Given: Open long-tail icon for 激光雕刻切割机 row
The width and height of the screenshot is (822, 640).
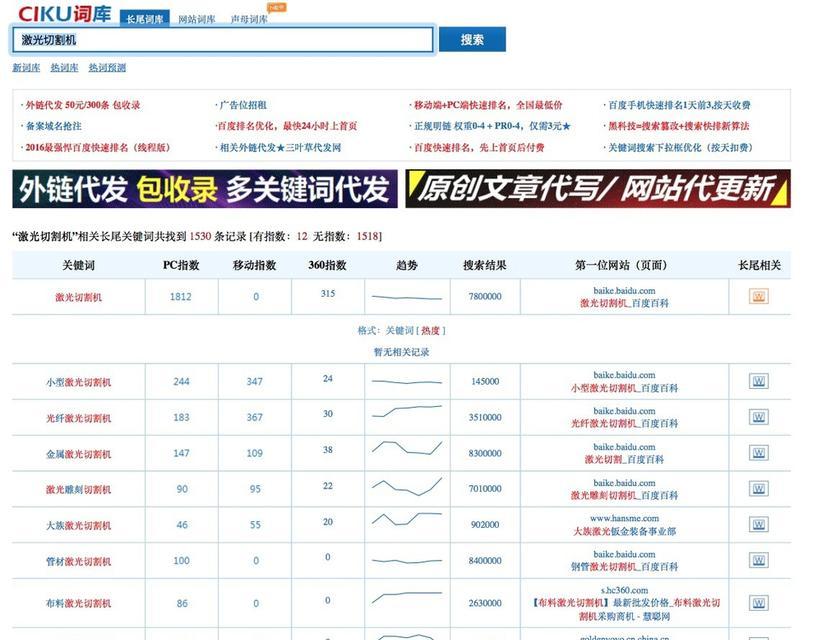Looking at the screenshot, I should (x=759, y=489).
